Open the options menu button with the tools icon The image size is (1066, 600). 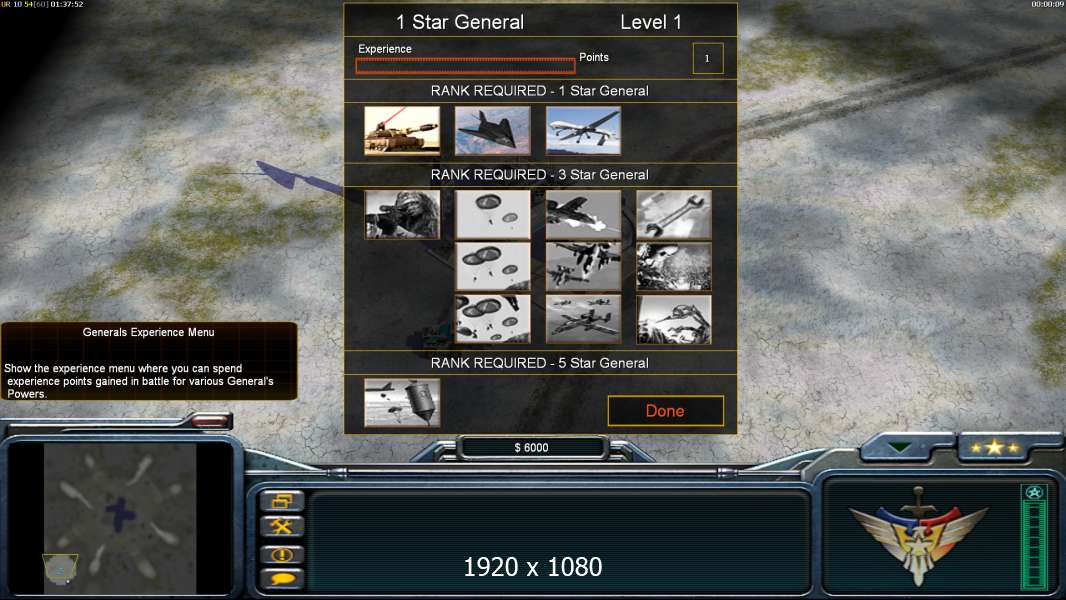tap(281, 526)
